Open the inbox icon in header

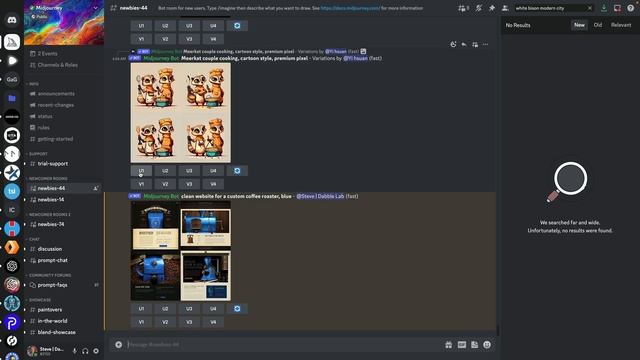click(x=617, y=8)
